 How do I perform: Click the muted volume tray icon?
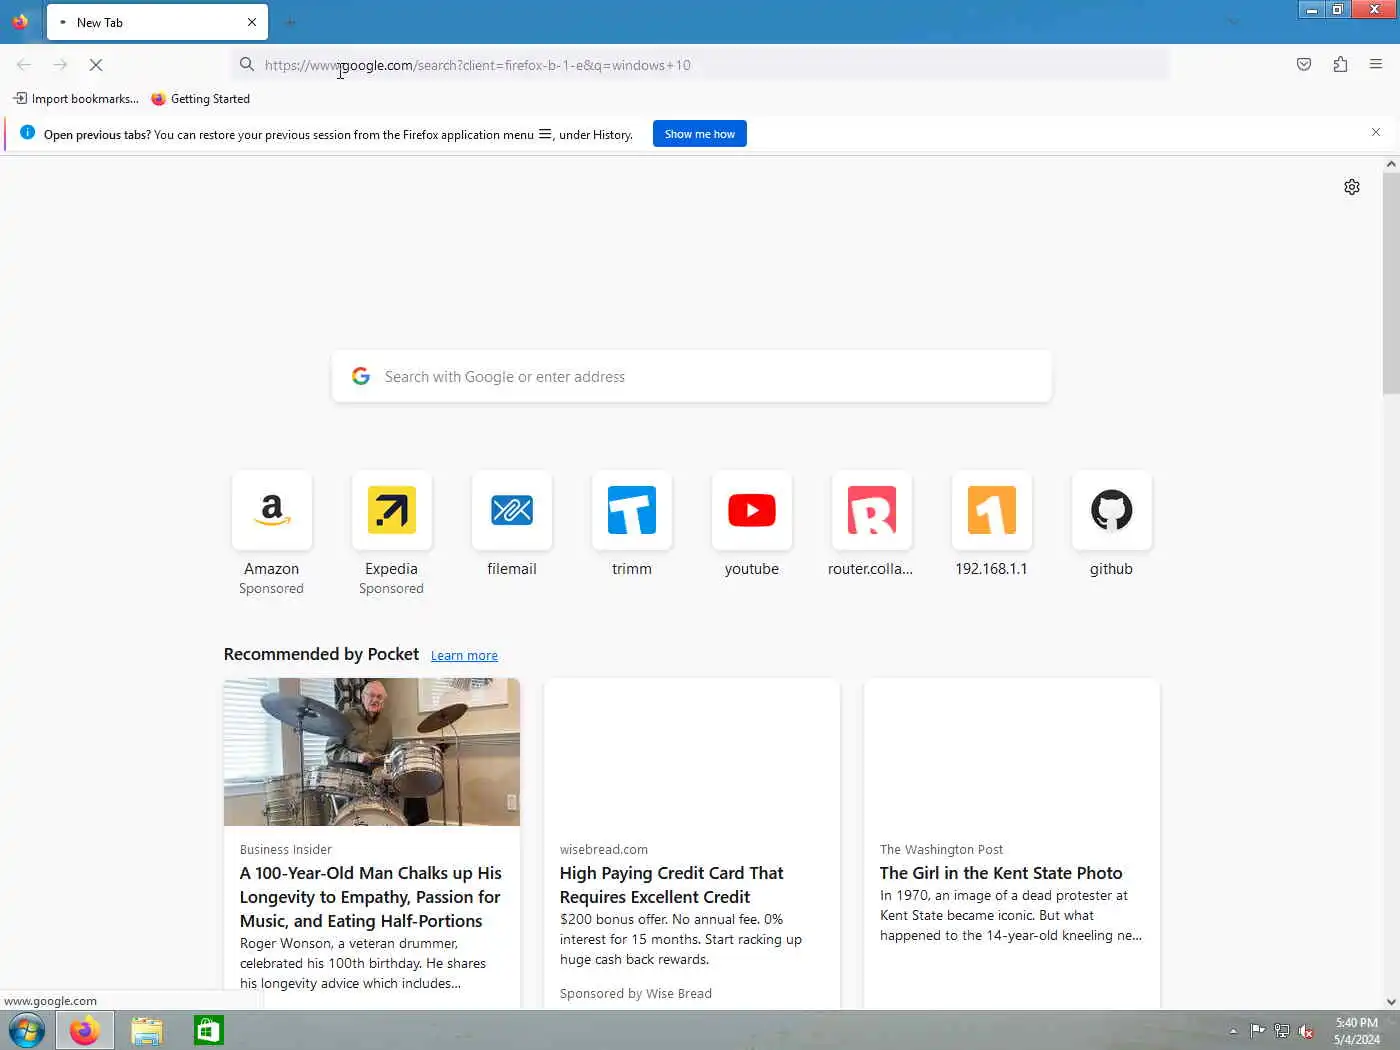[1306, 1031]
